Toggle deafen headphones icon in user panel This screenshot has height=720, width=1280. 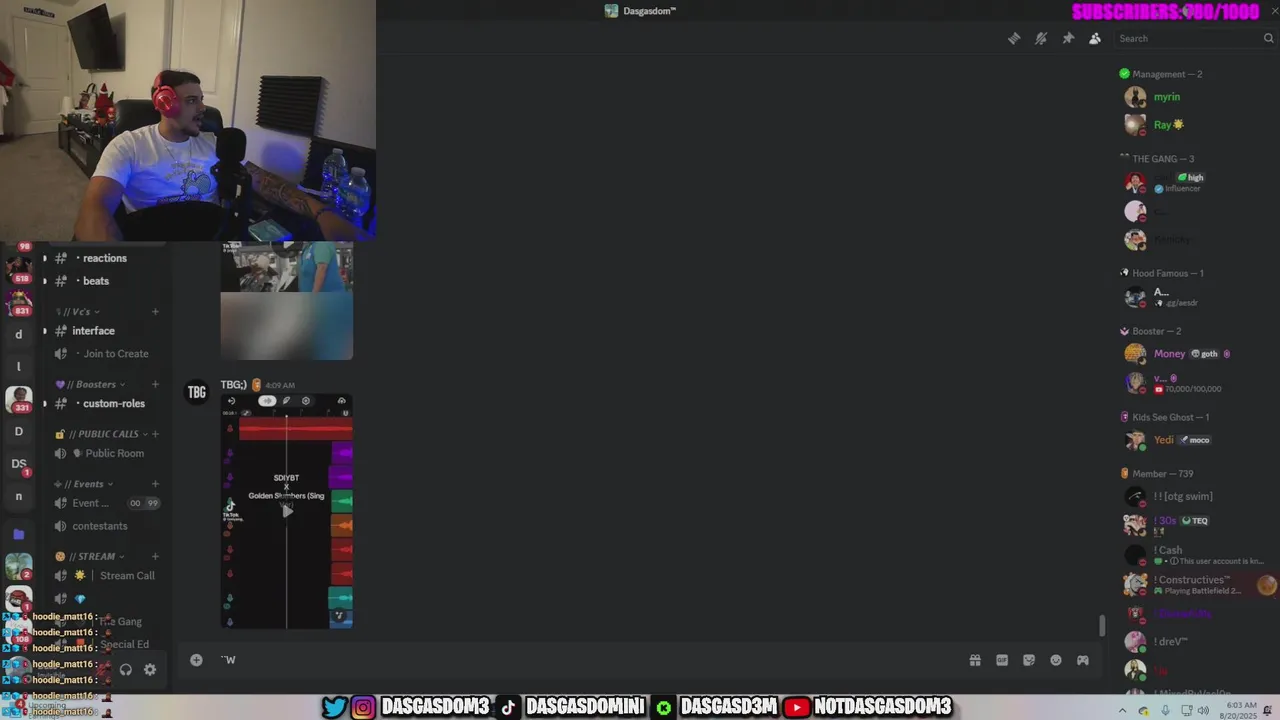[x=126, y=670]
